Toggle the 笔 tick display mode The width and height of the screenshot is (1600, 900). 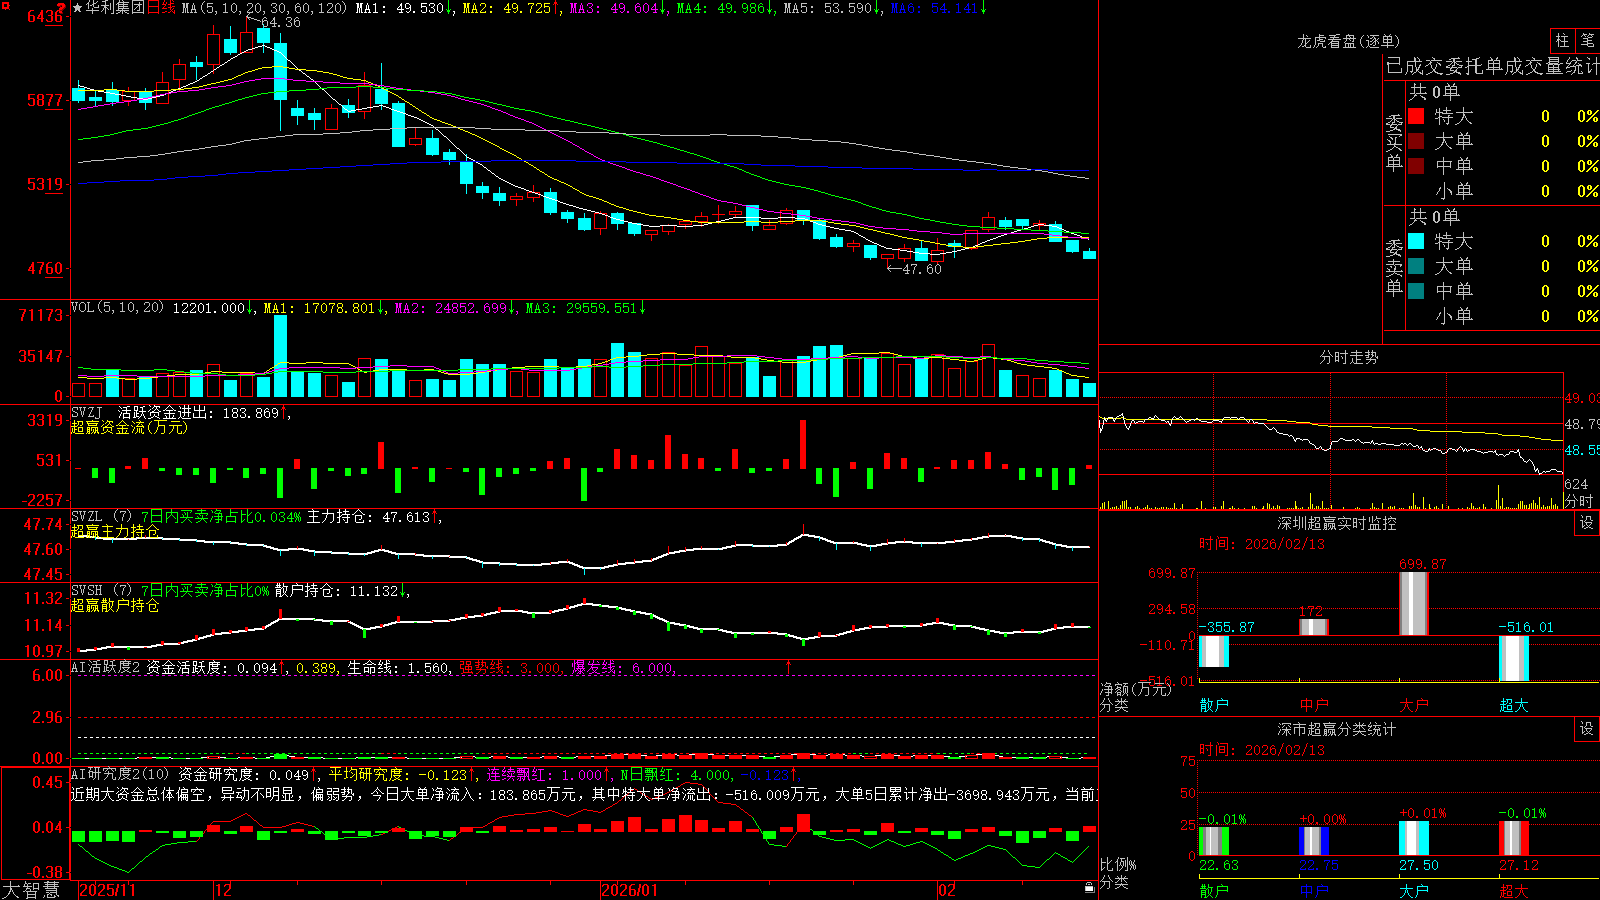pos(1587,40)
